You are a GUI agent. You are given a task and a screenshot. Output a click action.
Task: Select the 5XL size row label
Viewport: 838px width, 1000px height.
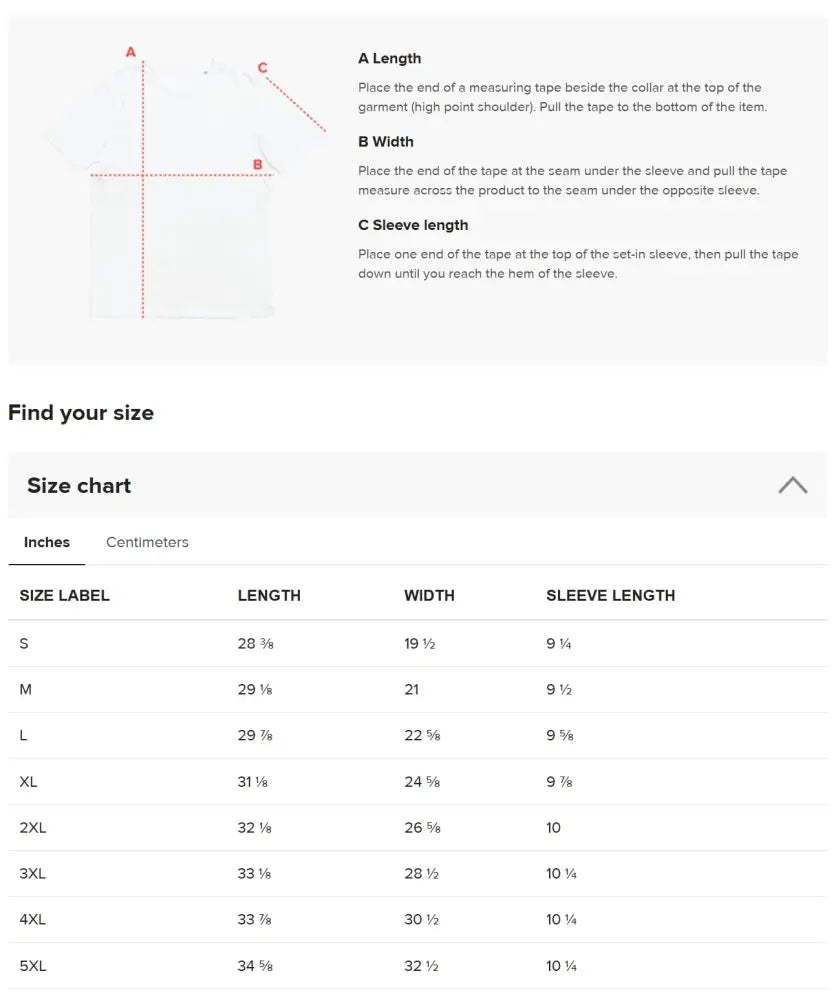tap(33, 966)
